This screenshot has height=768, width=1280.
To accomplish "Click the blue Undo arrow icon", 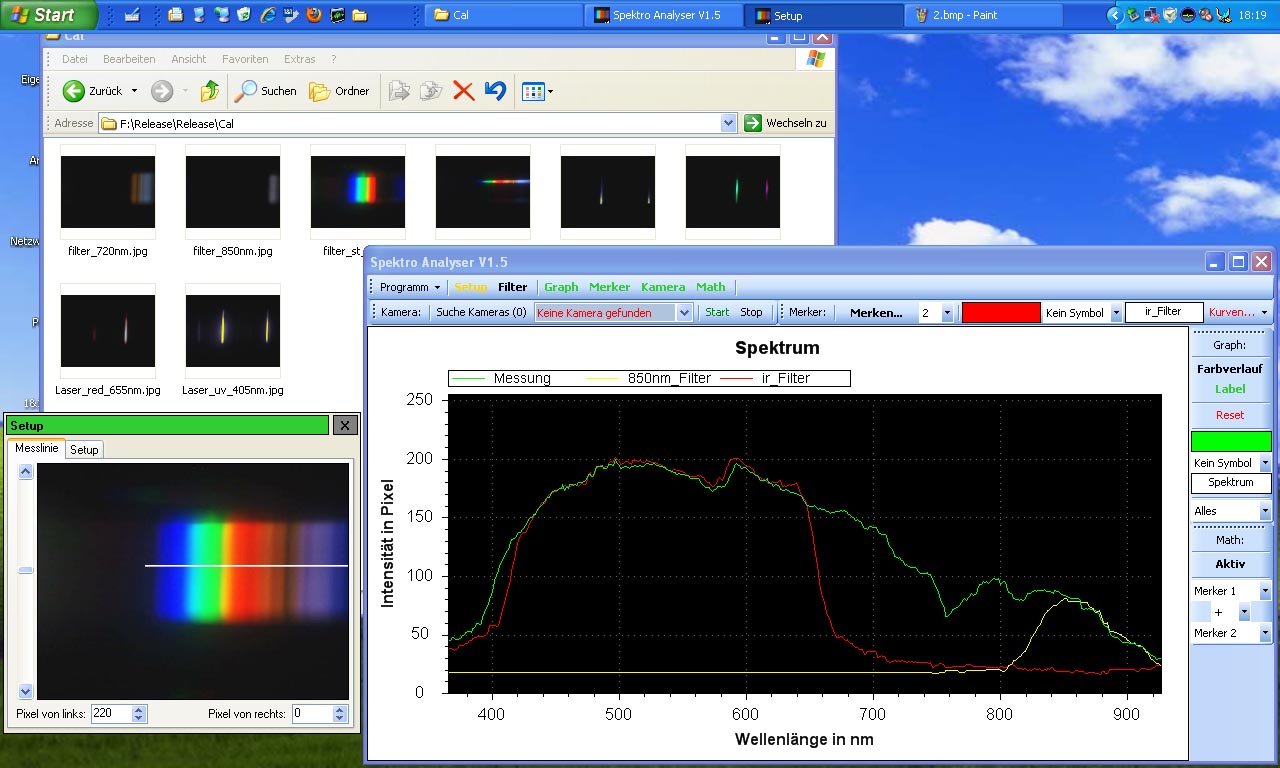I will point(495,91).
